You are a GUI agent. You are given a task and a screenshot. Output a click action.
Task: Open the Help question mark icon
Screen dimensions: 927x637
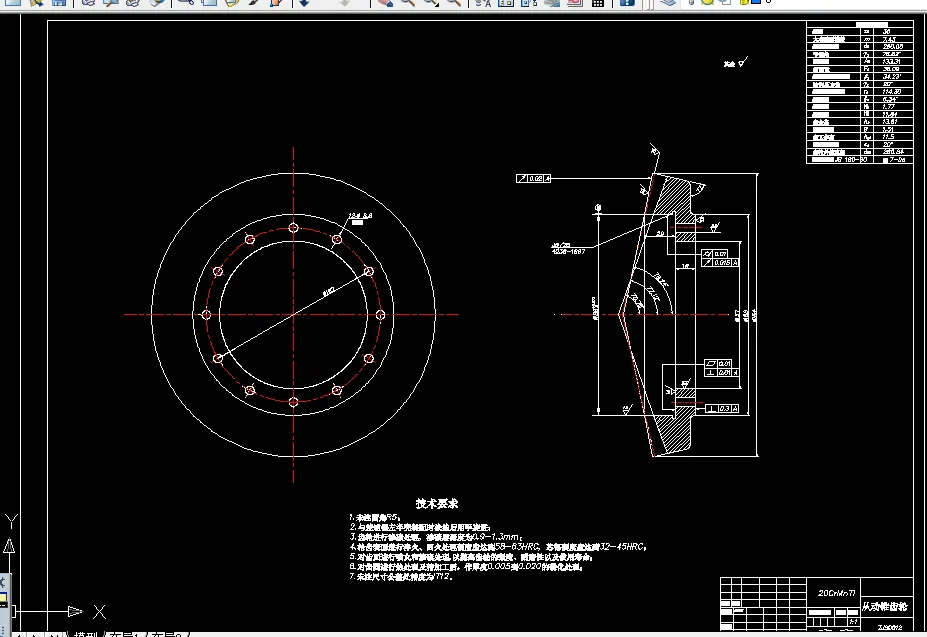[627, 2]
